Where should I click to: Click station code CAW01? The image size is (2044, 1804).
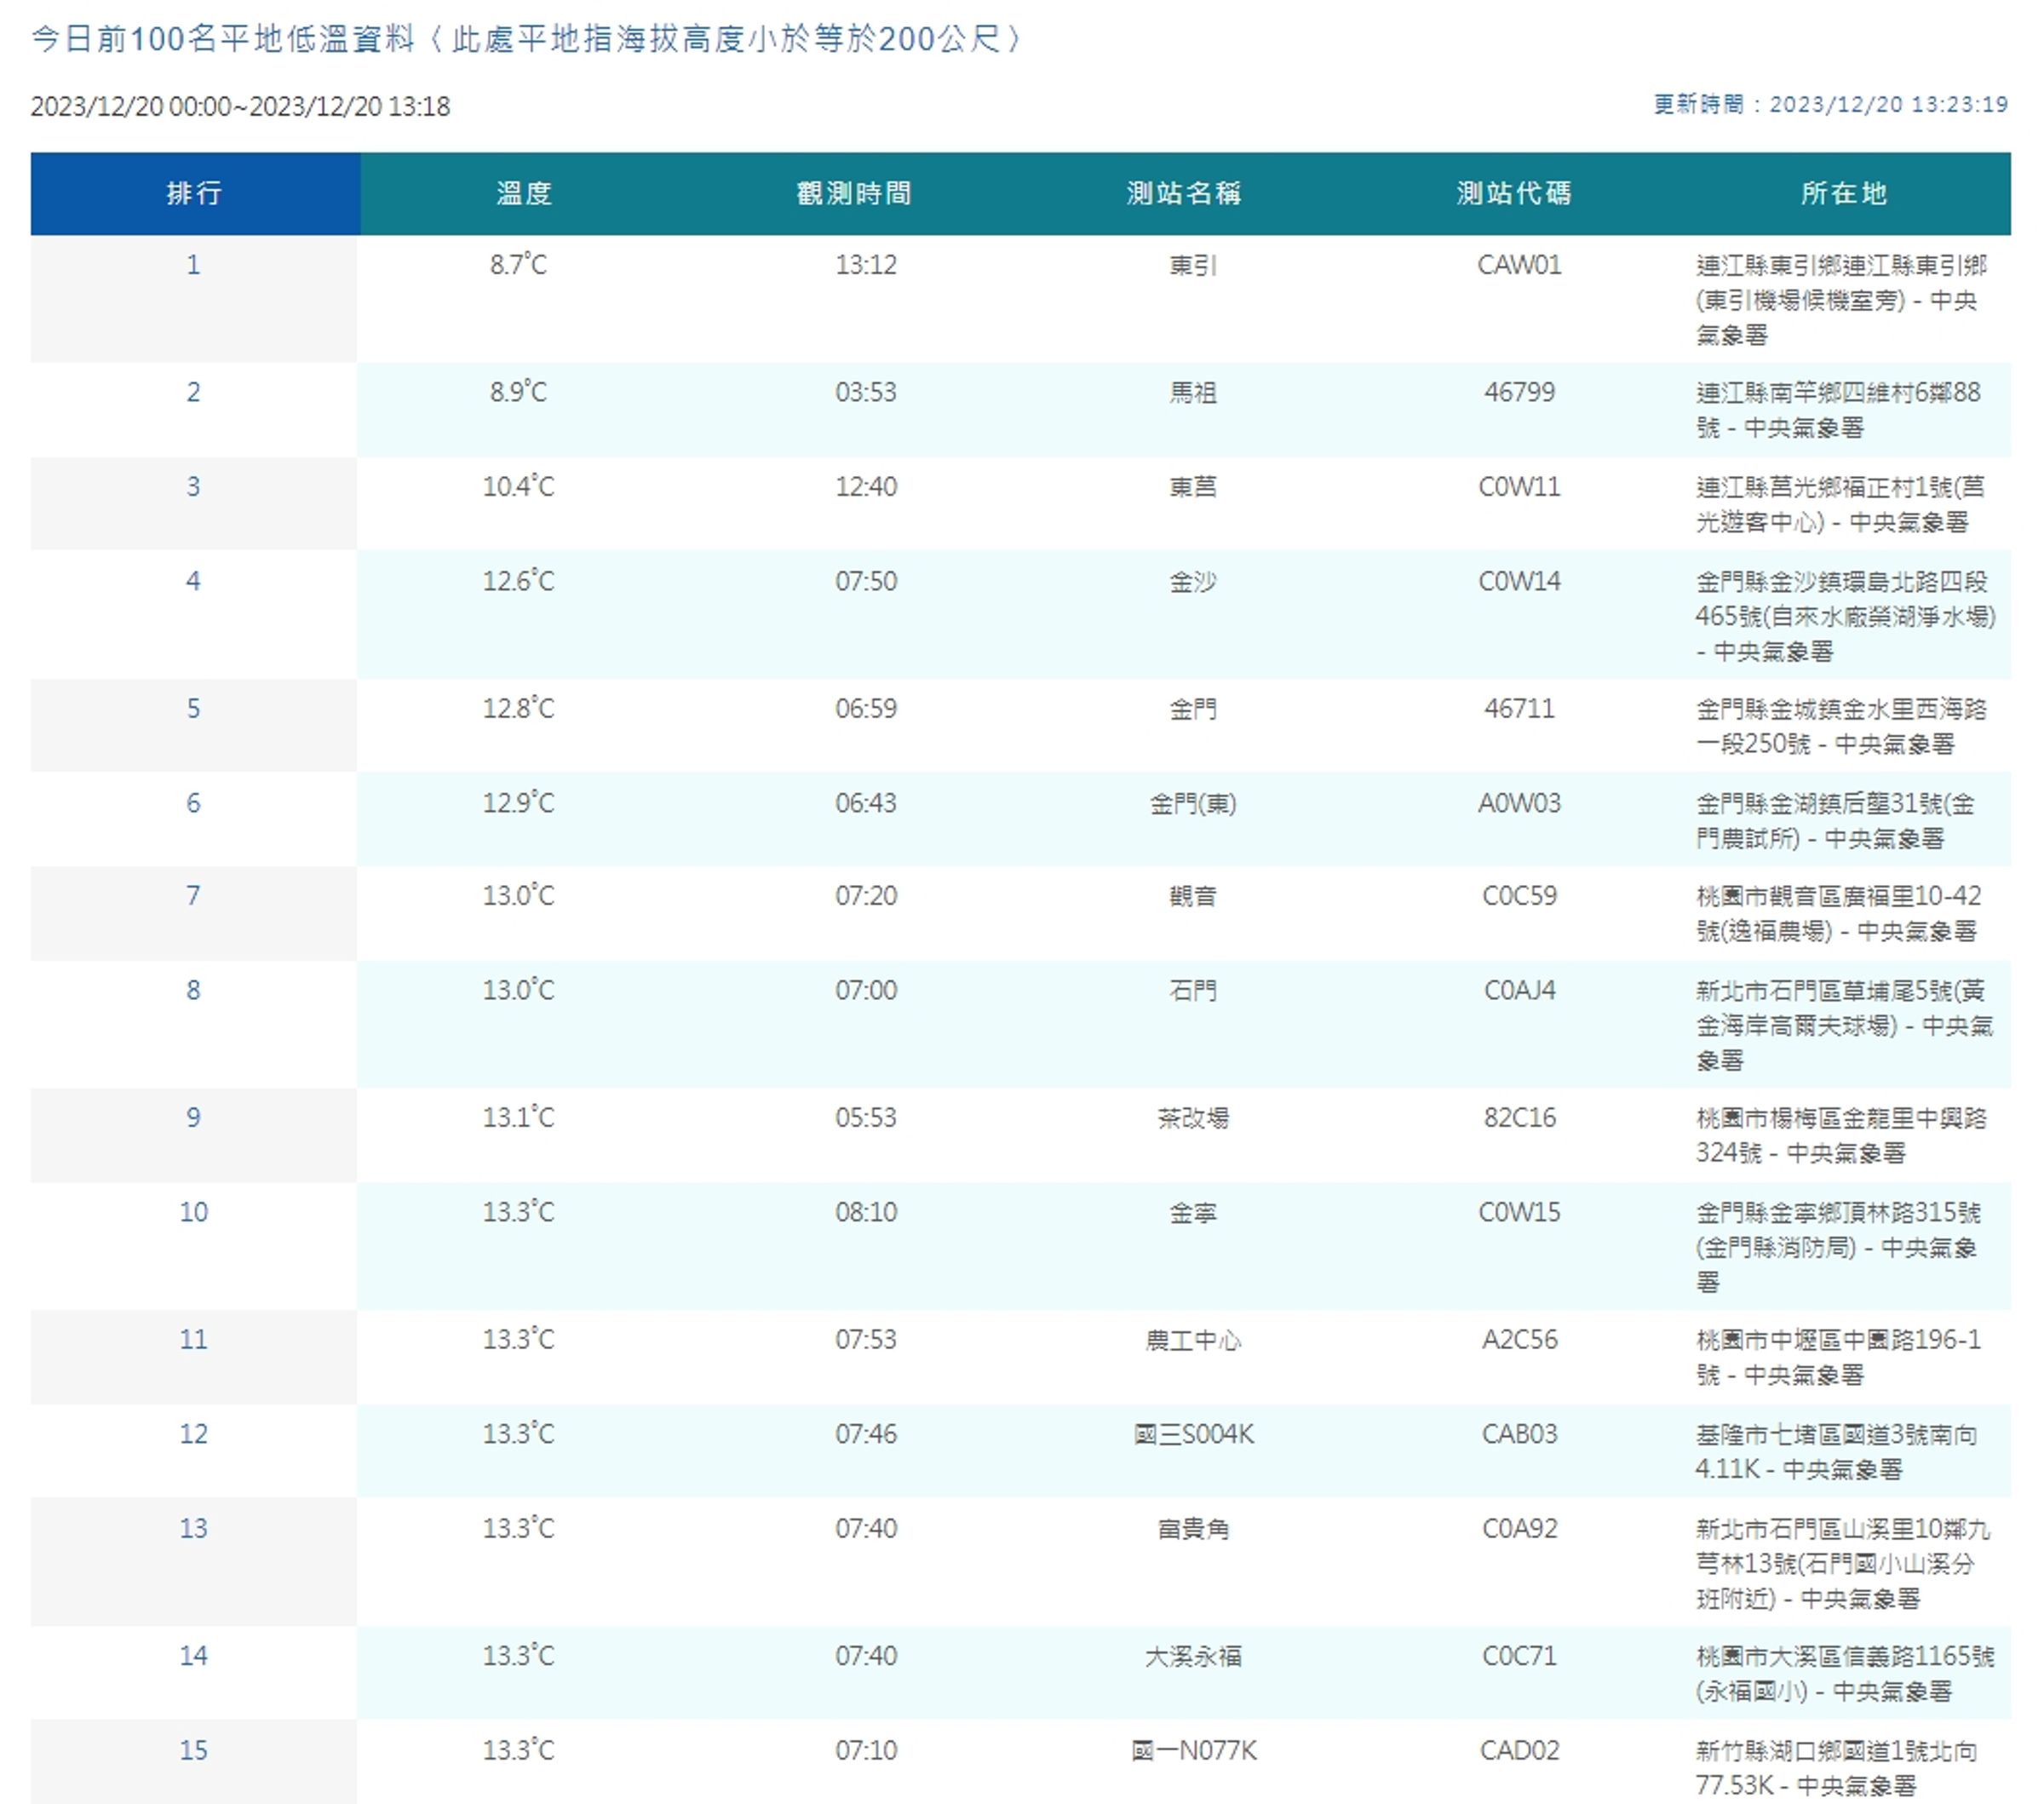[1519, 265]
